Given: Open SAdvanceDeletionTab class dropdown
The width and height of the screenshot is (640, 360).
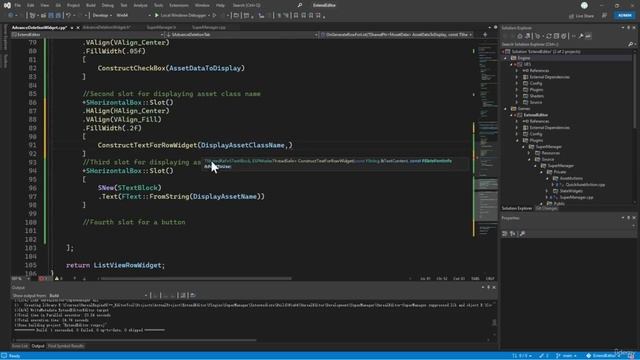Looking at the screenshot, I should (242, 35).
